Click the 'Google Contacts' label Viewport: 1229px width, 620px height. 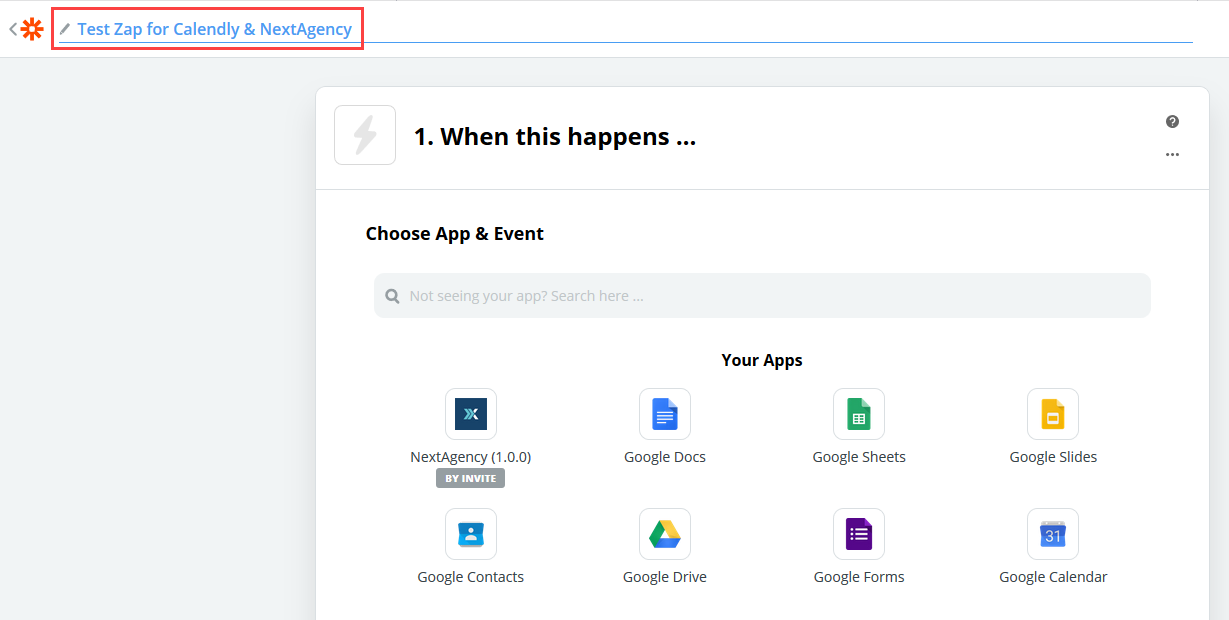tap(471, 577)
